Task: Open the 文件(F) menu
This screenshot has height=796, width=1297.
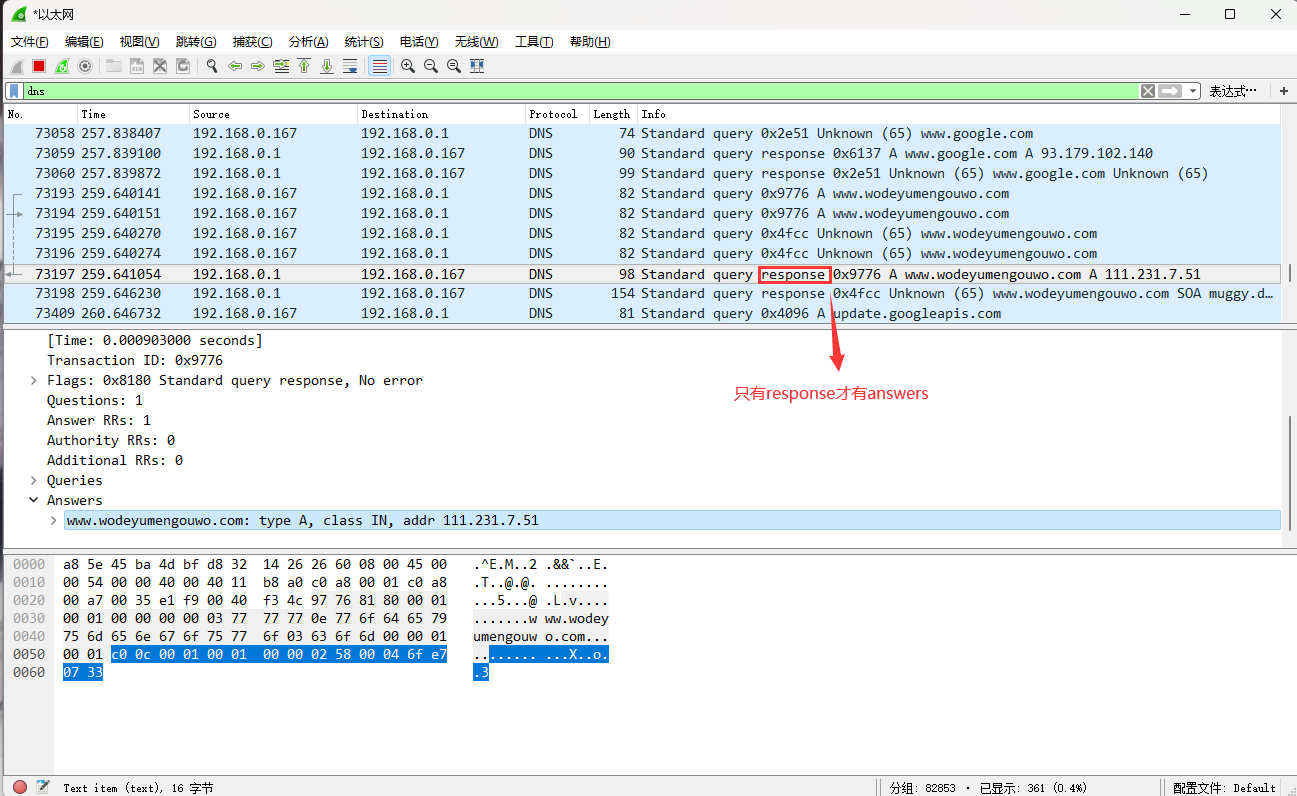Action: tap(30, 42)
